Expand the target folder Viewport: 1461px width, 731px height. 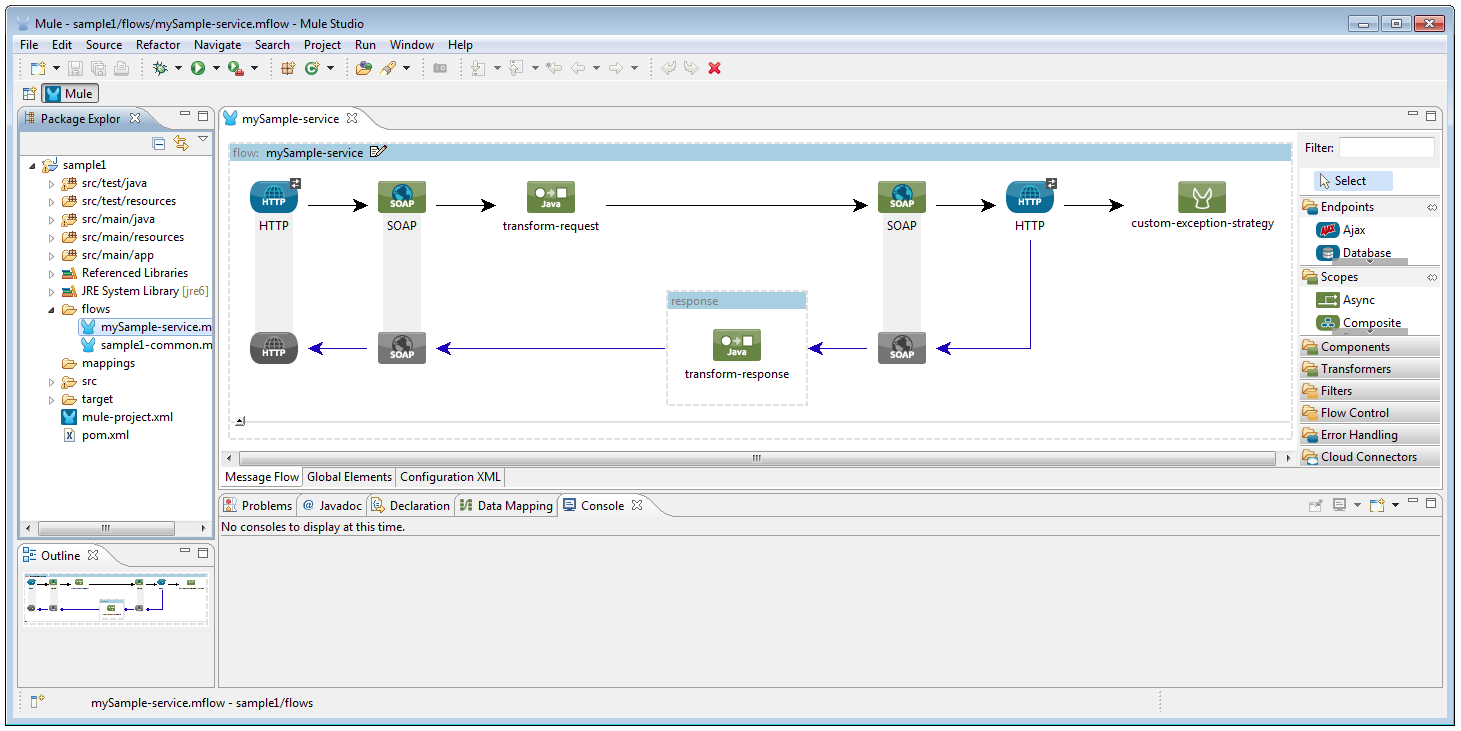[52, 399]
